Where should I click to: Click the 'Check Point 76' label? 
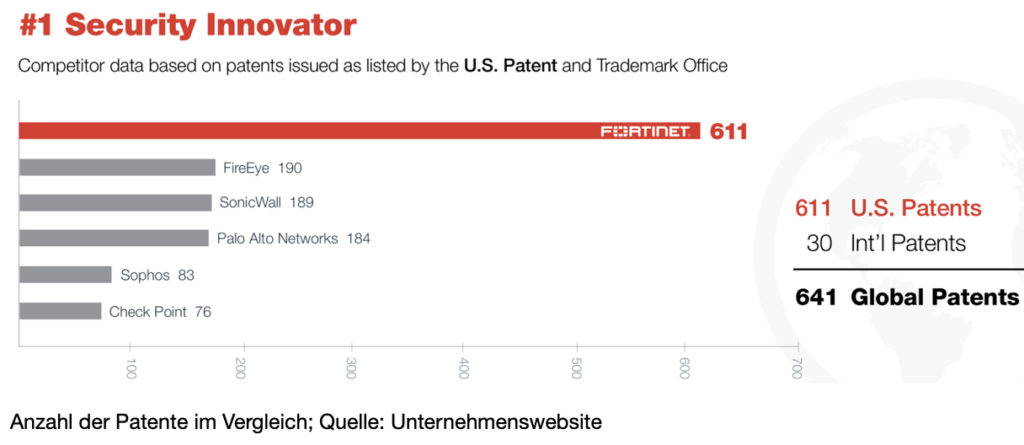point(160,312)
